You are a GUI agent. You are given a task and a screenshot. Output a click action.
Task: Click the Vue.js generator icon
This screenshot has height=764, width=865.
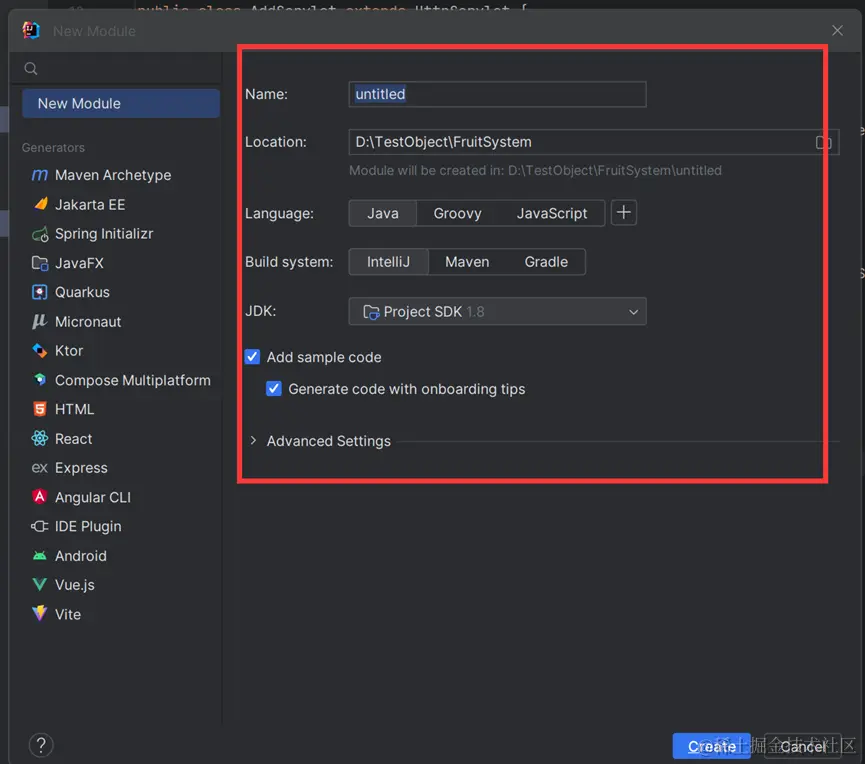40,585
